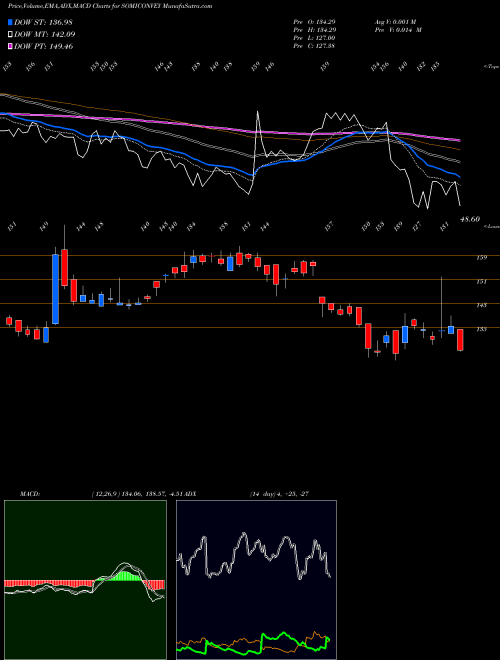Screen dimensions: 500x660
Task: Click the 'MACD:' panel label
Action: pos(30,494)
